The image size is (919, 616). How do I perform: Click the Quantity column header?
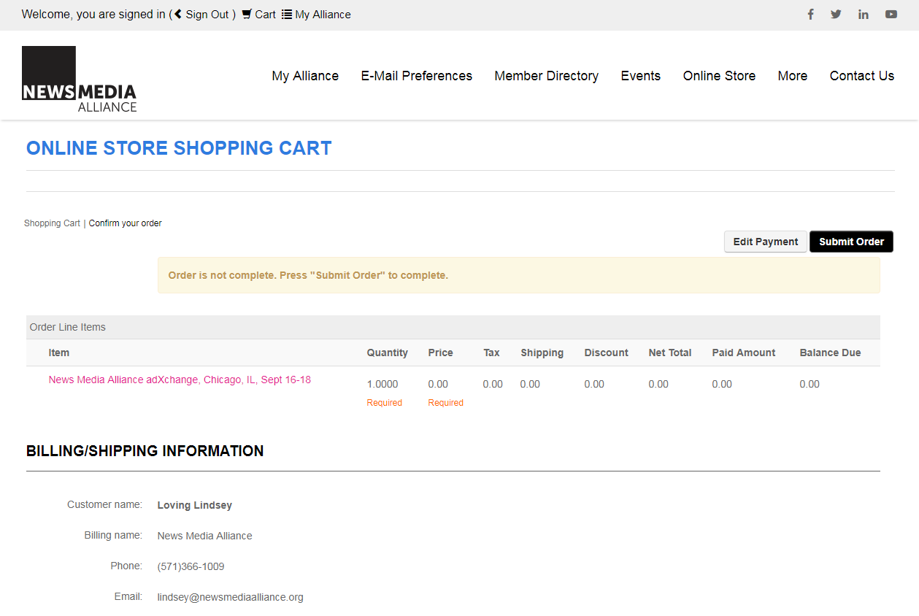pyautogui.click(x=387, y=353)
